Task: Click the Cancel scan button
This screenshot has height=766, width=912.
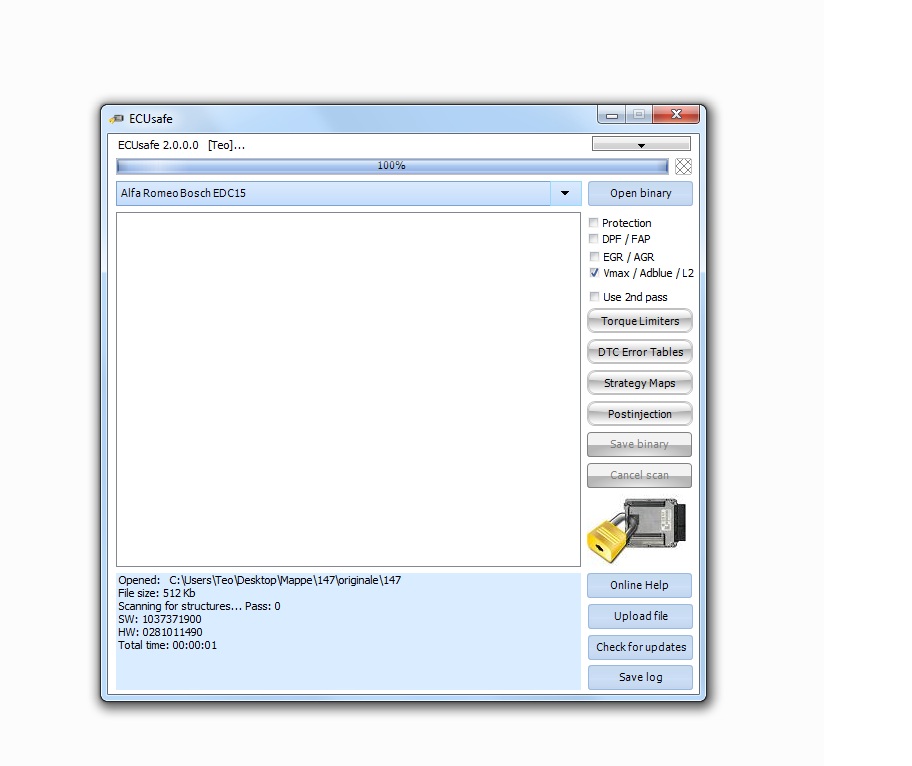Action: click(639, 475)
